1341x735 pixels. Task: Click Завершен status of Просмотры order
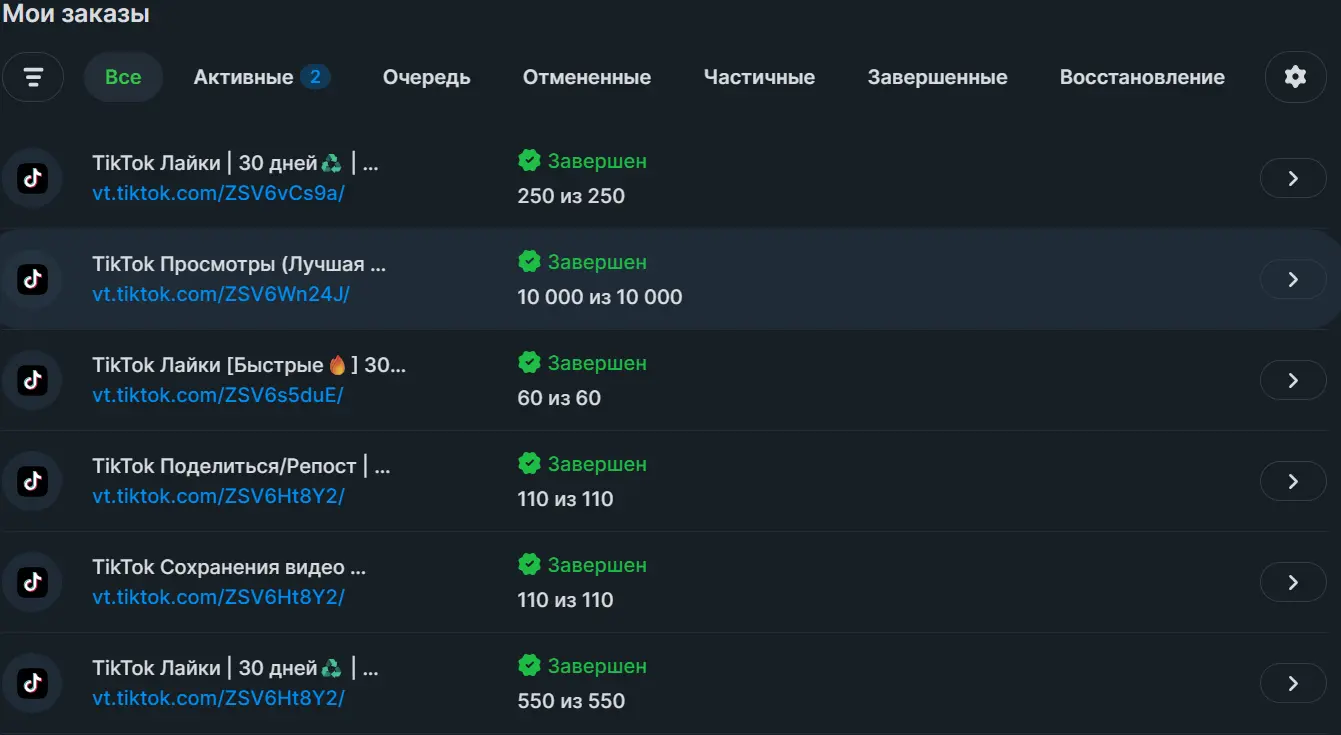tap(597, 262)
